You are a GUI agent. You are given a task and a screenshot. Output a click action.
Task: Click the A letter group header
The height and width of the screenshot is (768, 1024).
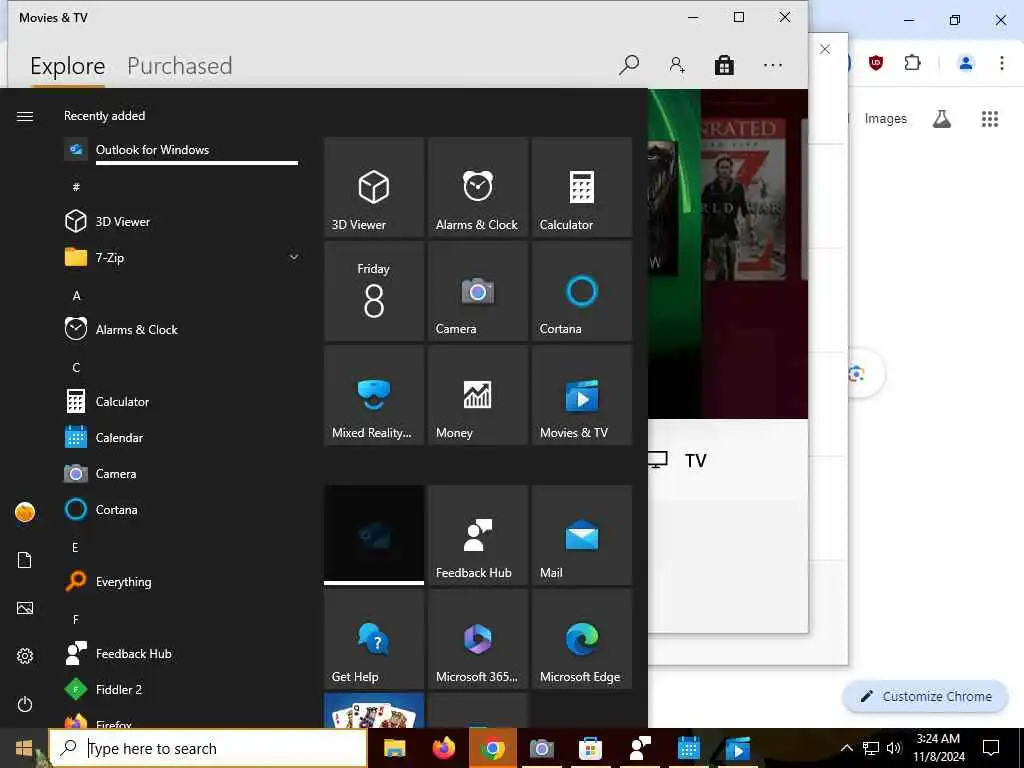76,295
